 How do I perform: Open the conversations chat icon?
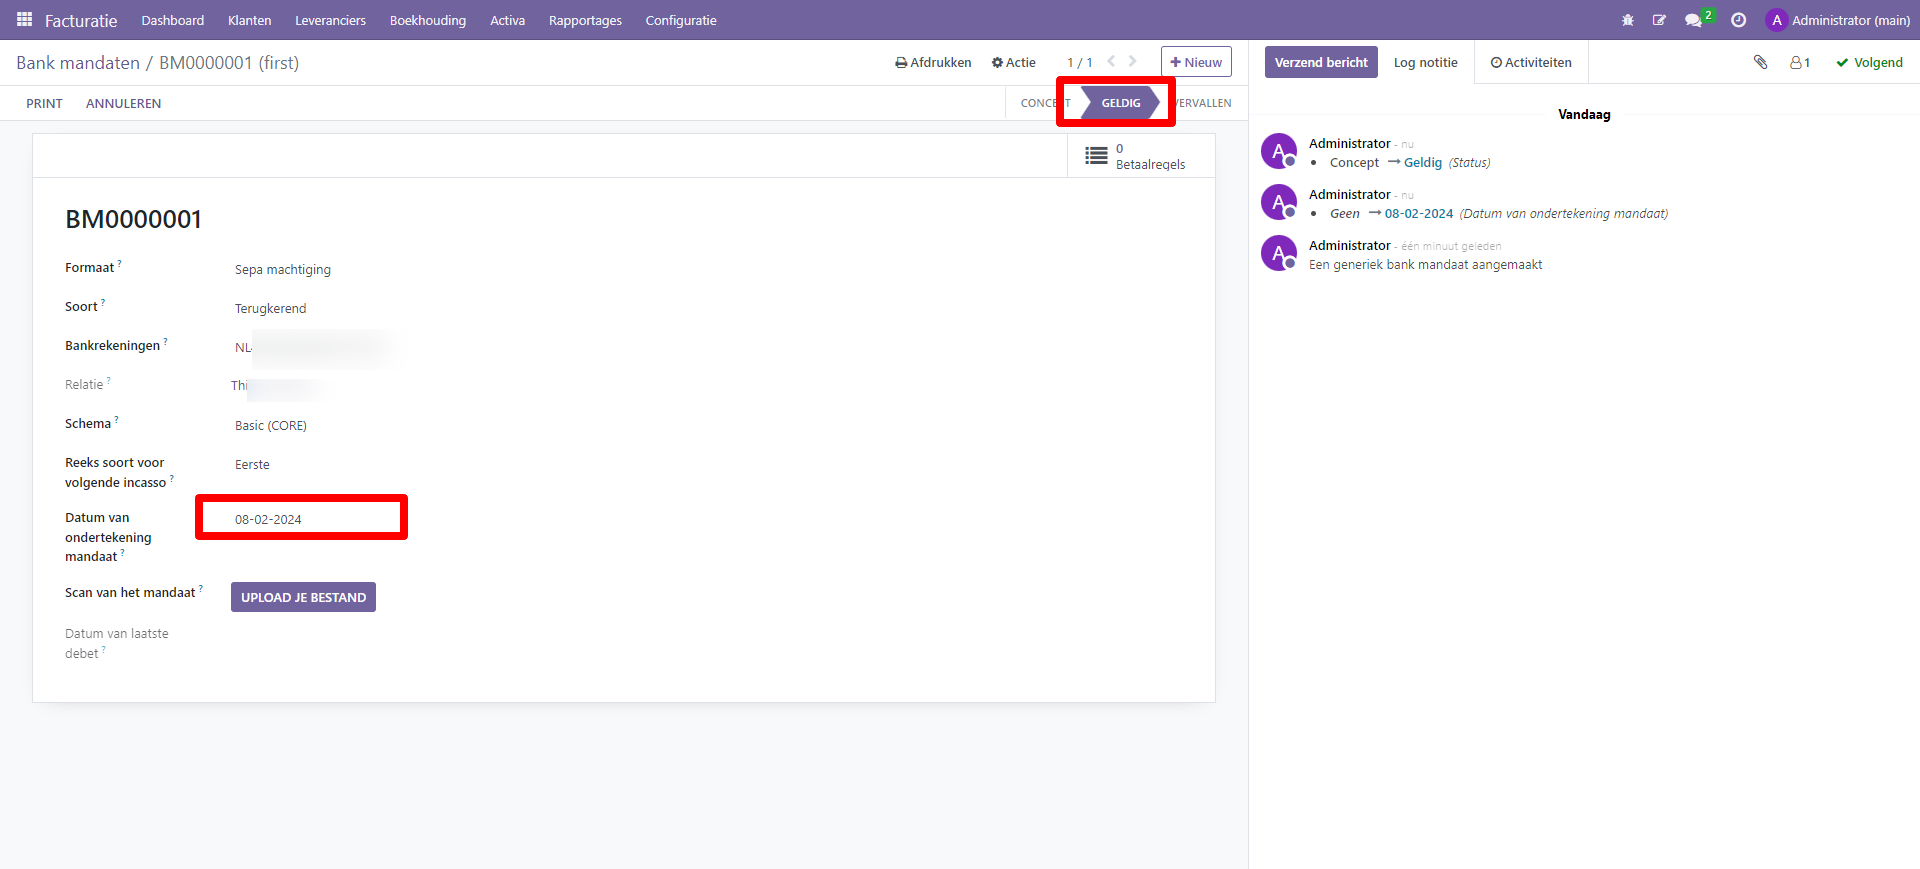1693,20
